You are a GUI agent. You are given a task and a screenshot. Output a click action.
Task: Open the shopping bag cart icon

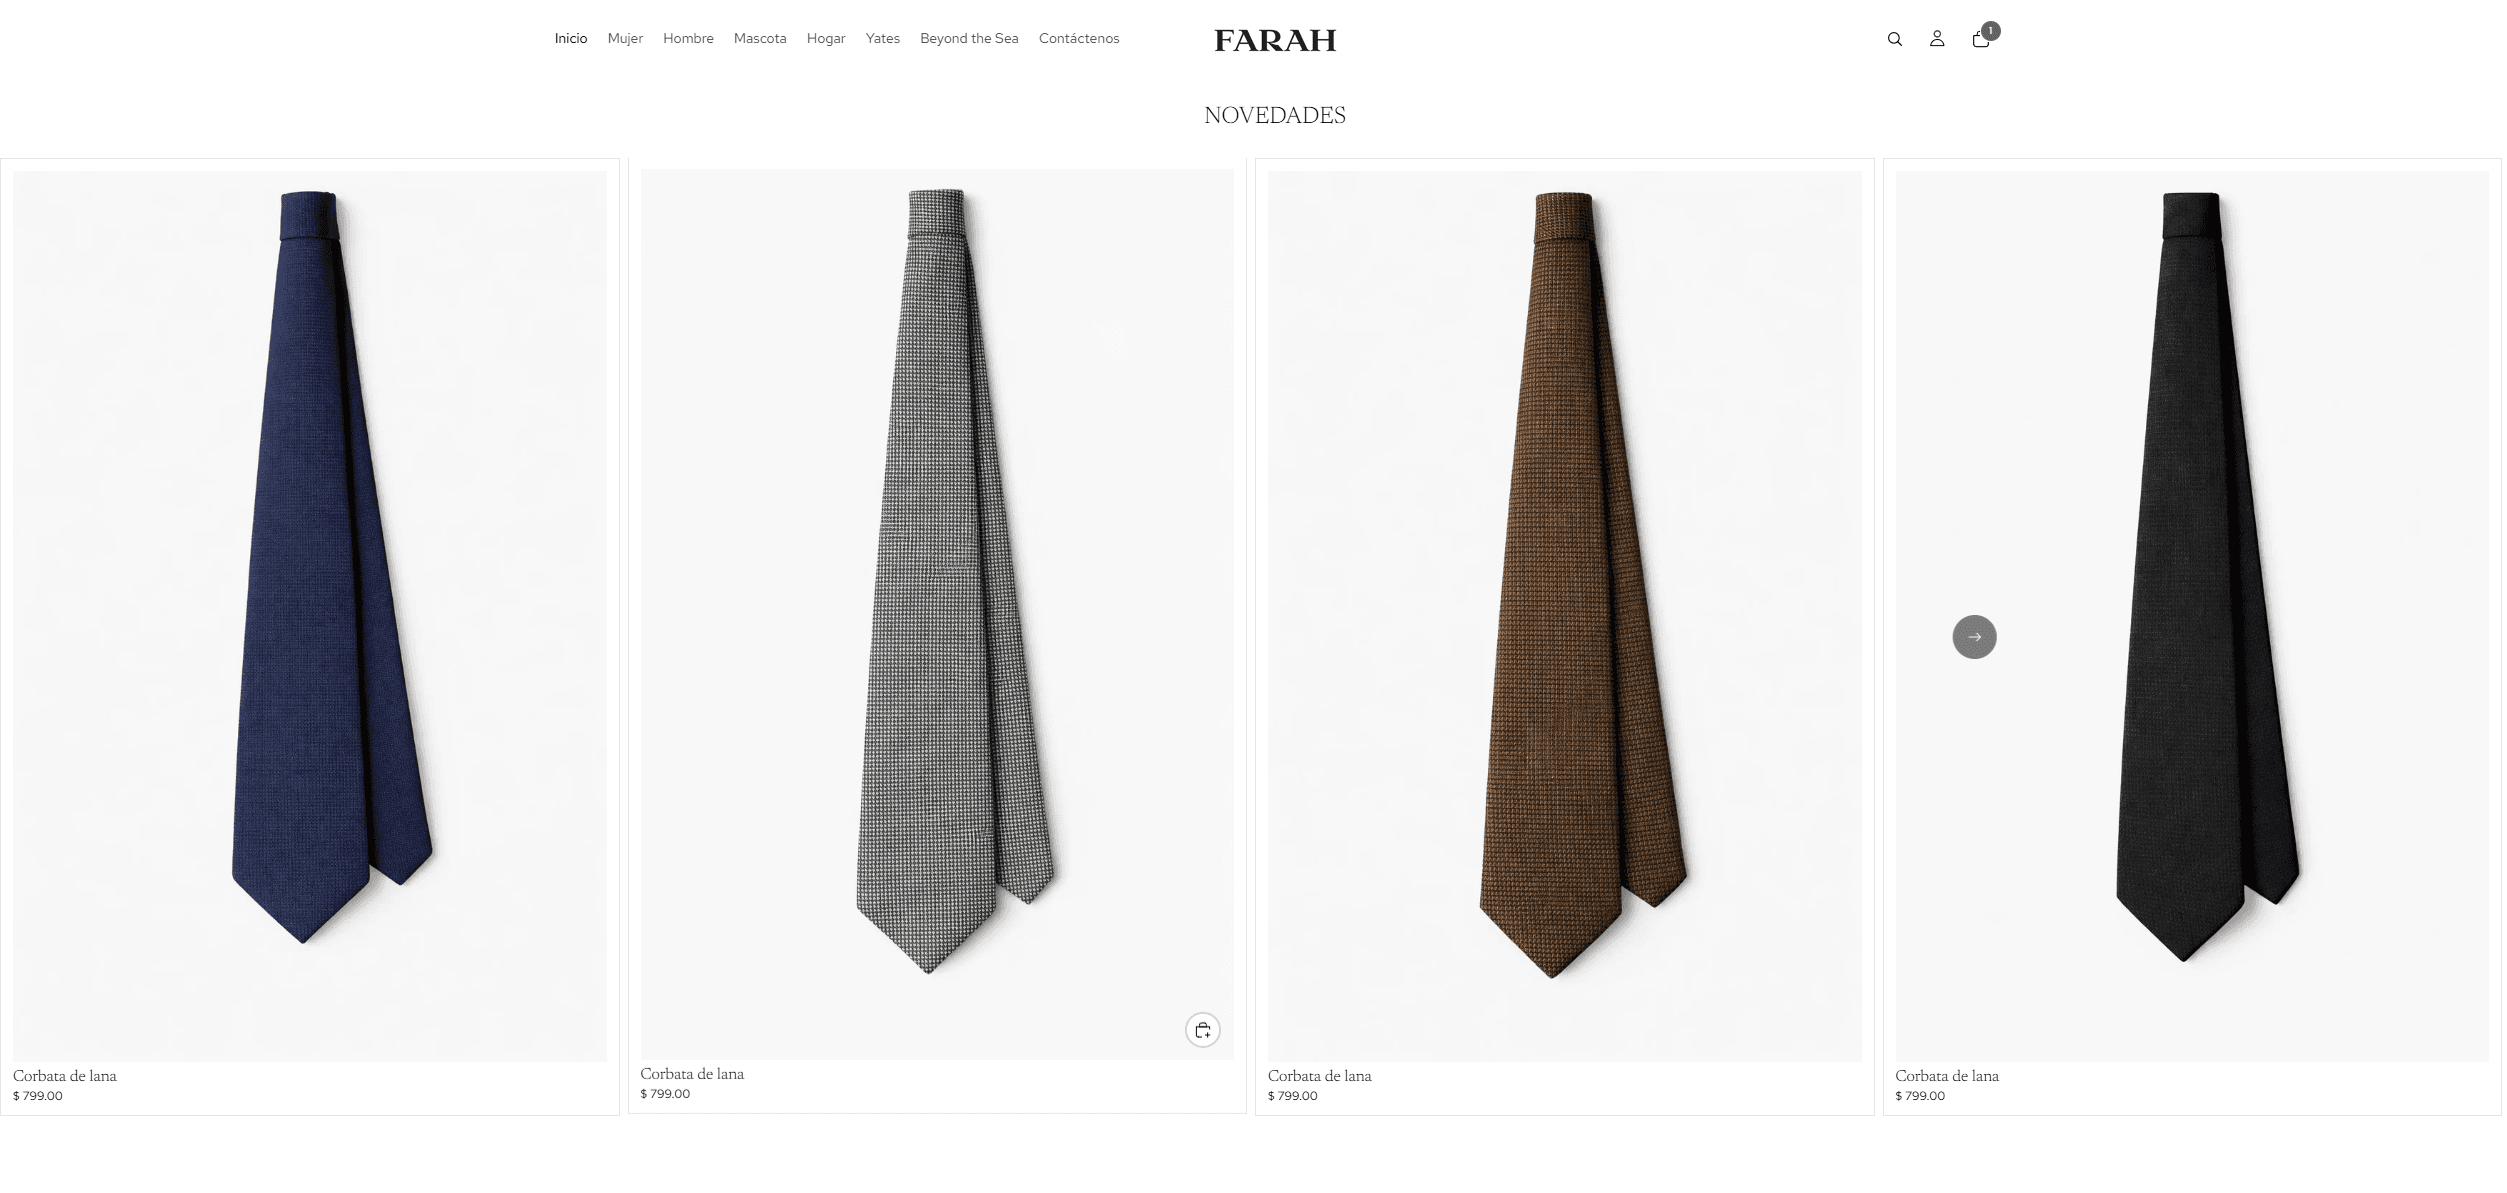[1980, 40]
